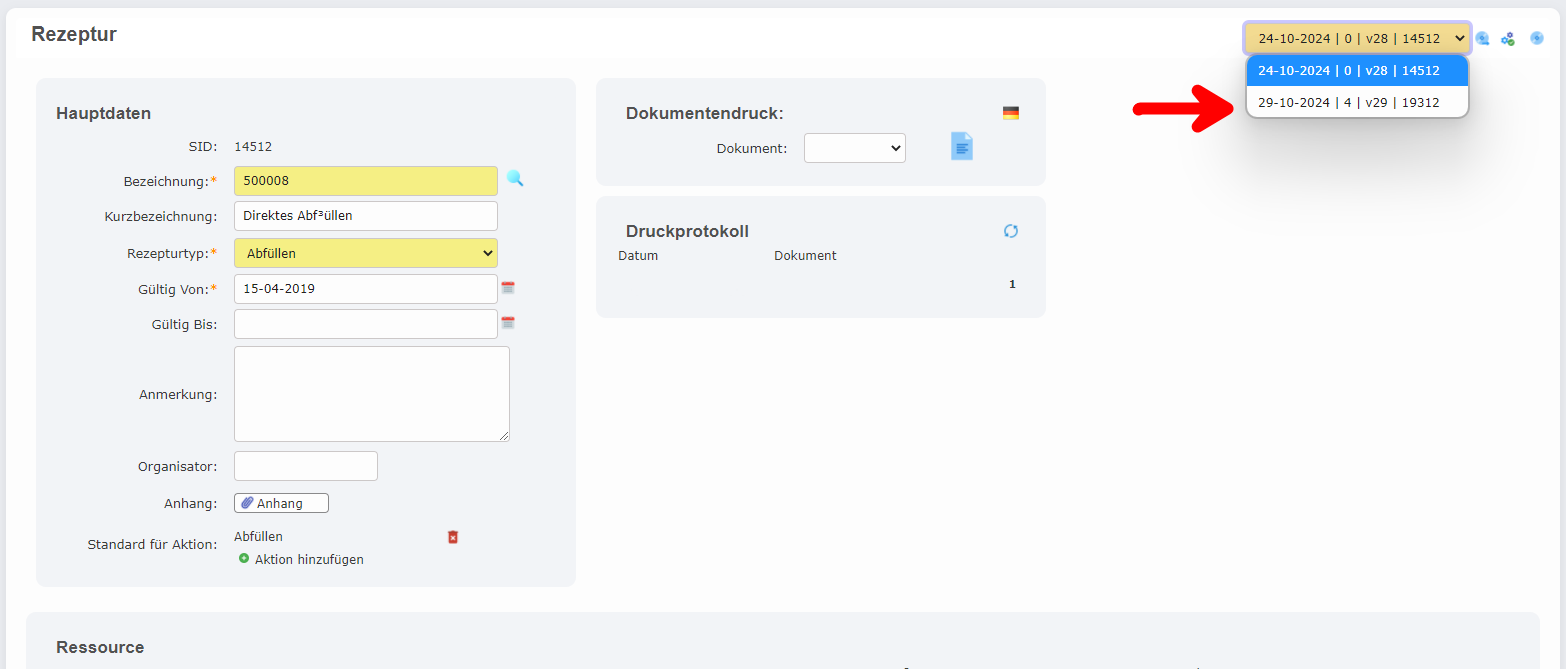Open the version selector dropdown
This screenshot has width=1566, height=669.
point(1357,37)
